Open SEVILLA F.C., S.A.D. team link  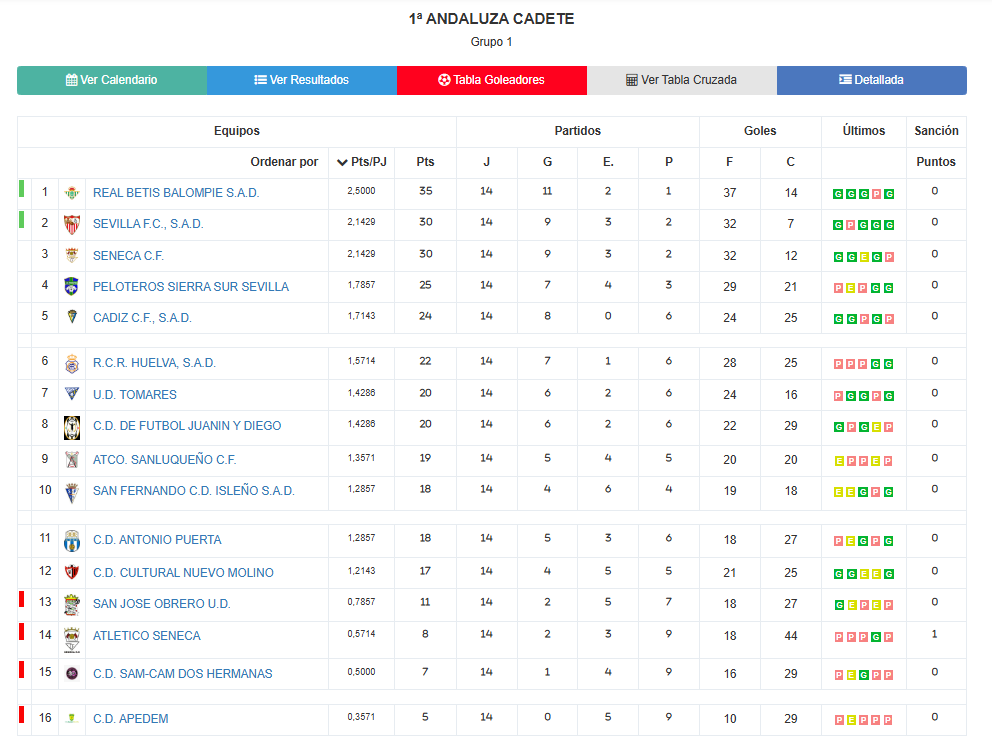coord(148,224)
